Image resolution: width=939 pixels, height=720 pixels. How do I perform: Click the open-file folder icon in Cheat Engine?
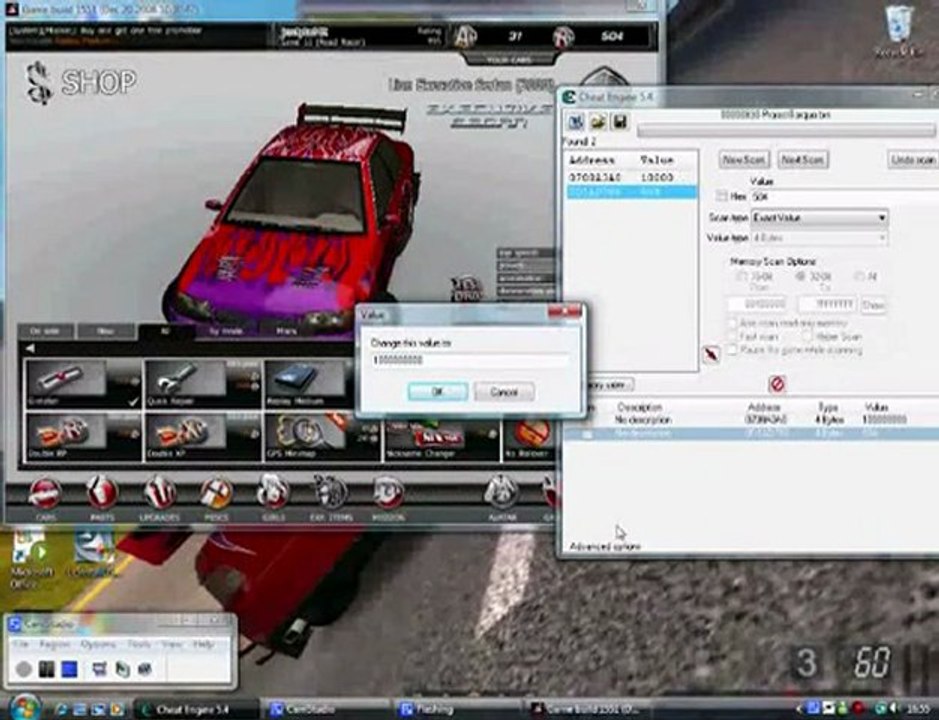(598, 122)
